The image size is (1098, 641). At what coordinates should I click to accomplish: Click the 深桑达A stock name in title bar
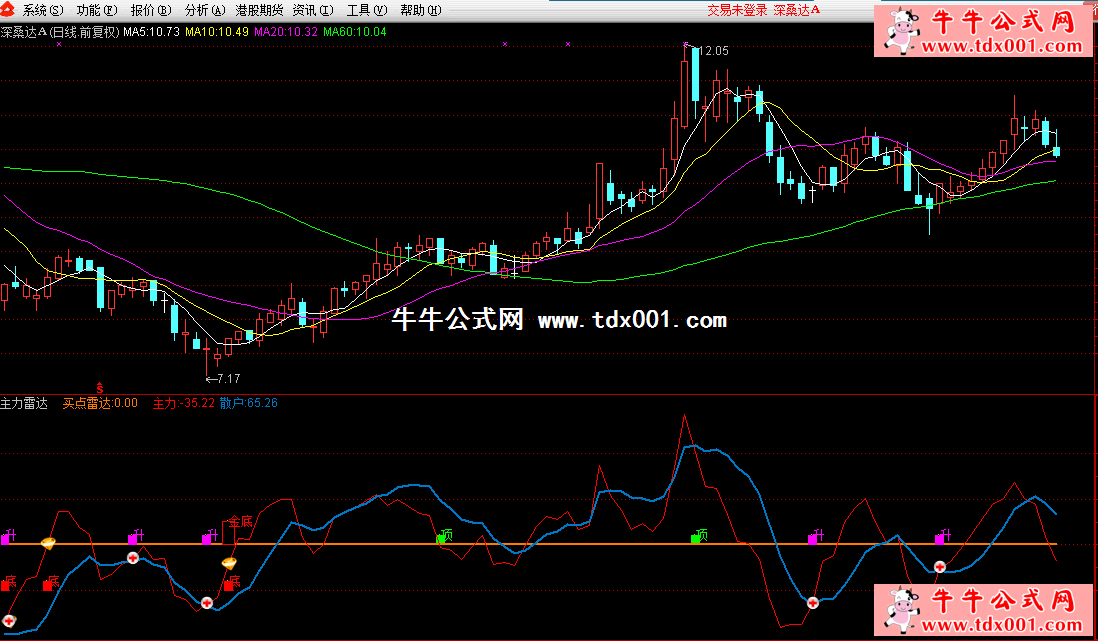[x=797, y=10]
